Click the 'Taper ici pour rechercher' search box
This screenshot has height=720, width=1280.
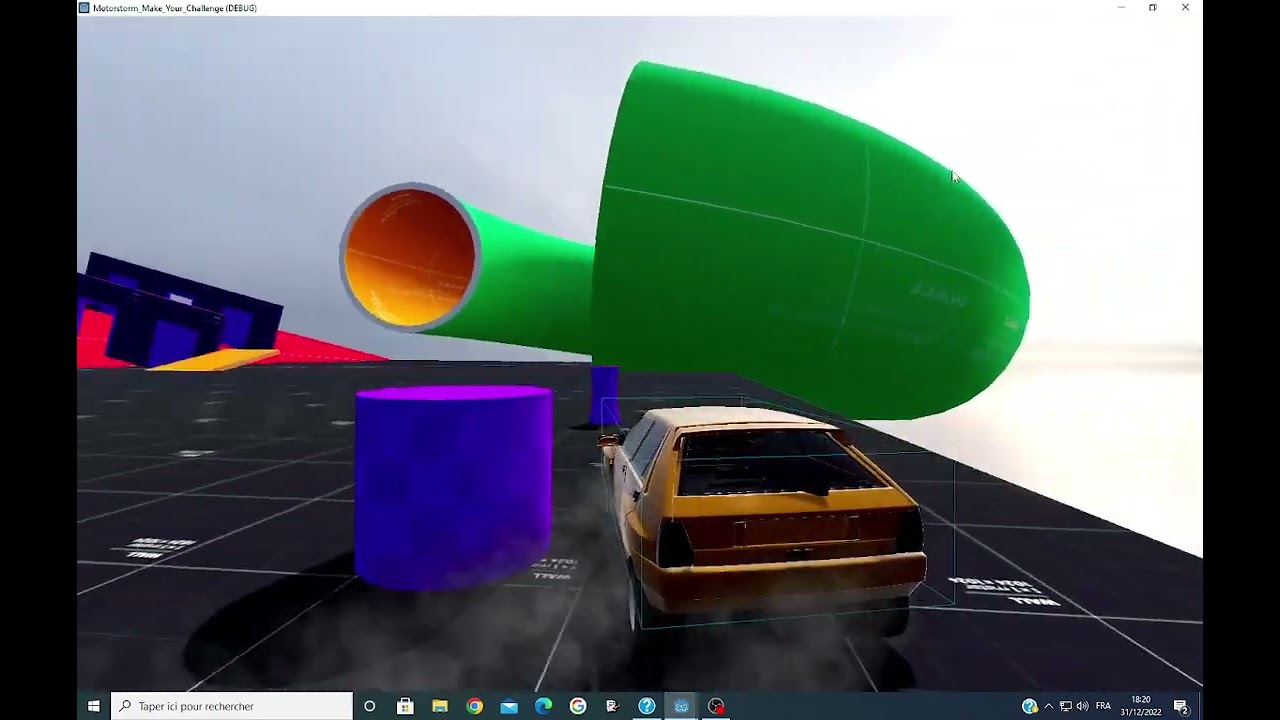[232, 706]
